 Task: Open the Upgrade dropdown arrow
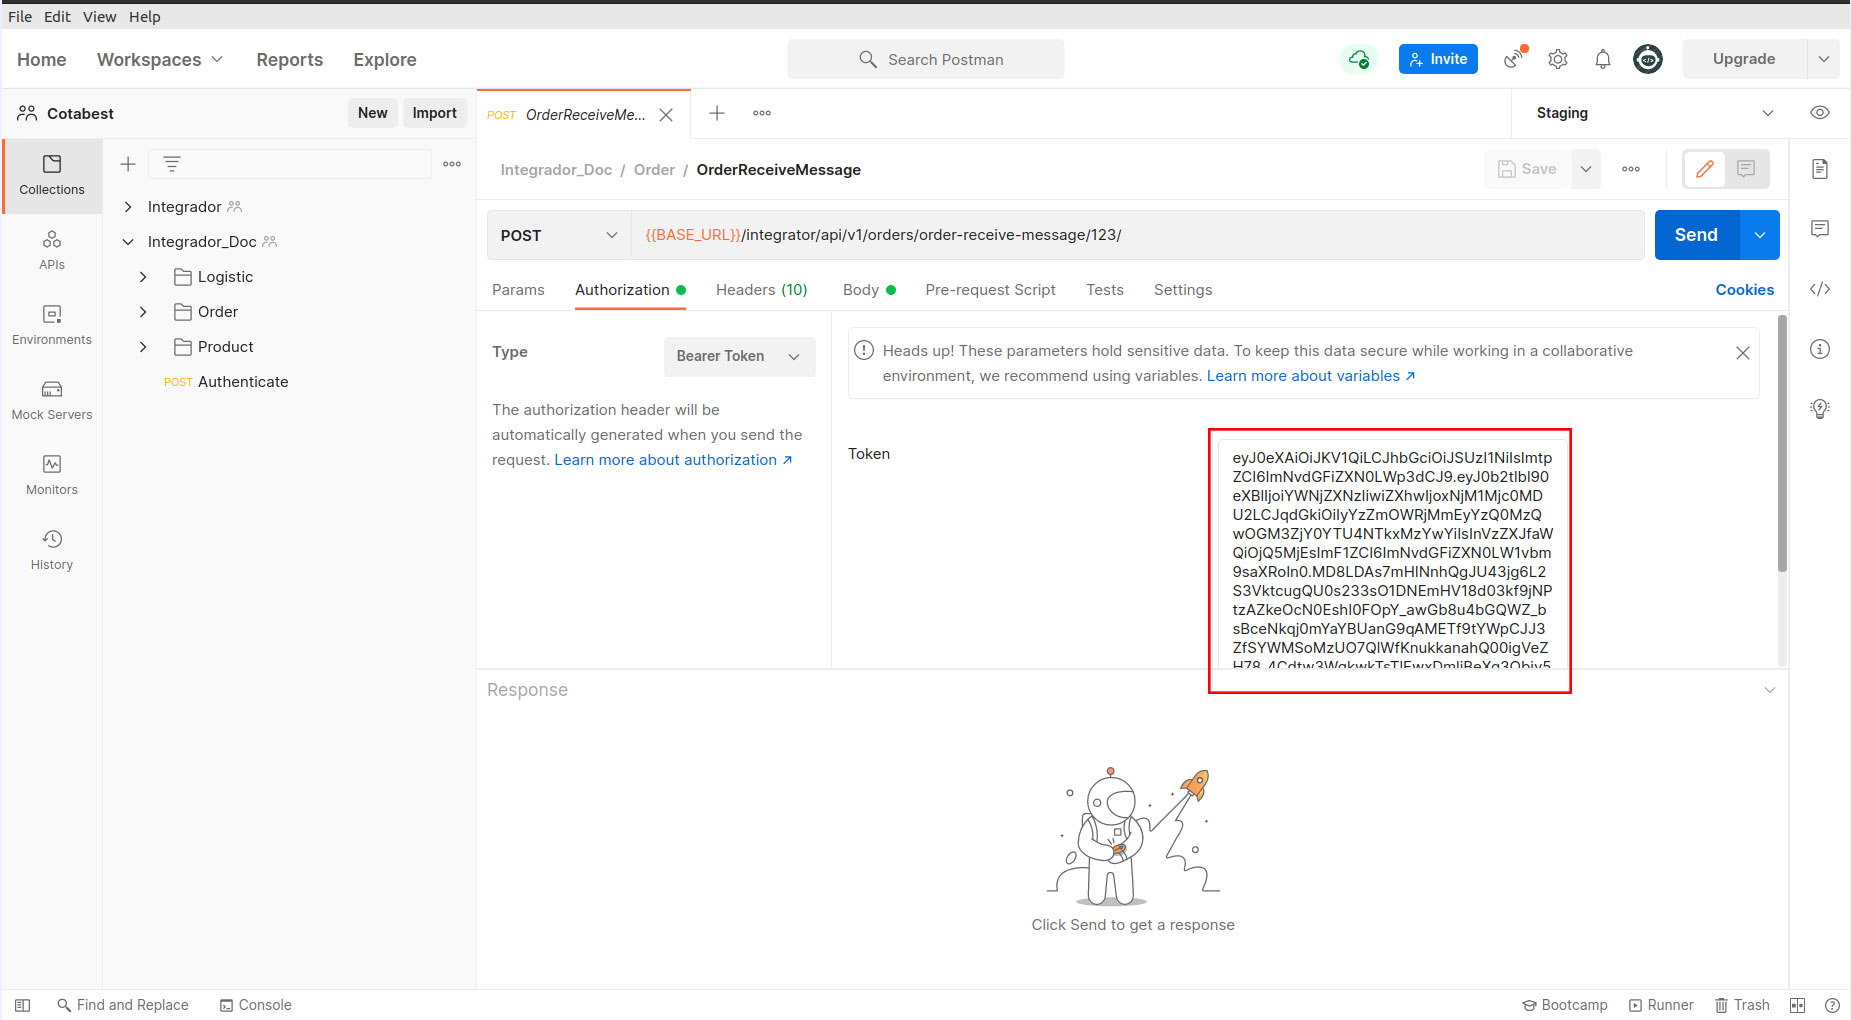pos(1824,59)
